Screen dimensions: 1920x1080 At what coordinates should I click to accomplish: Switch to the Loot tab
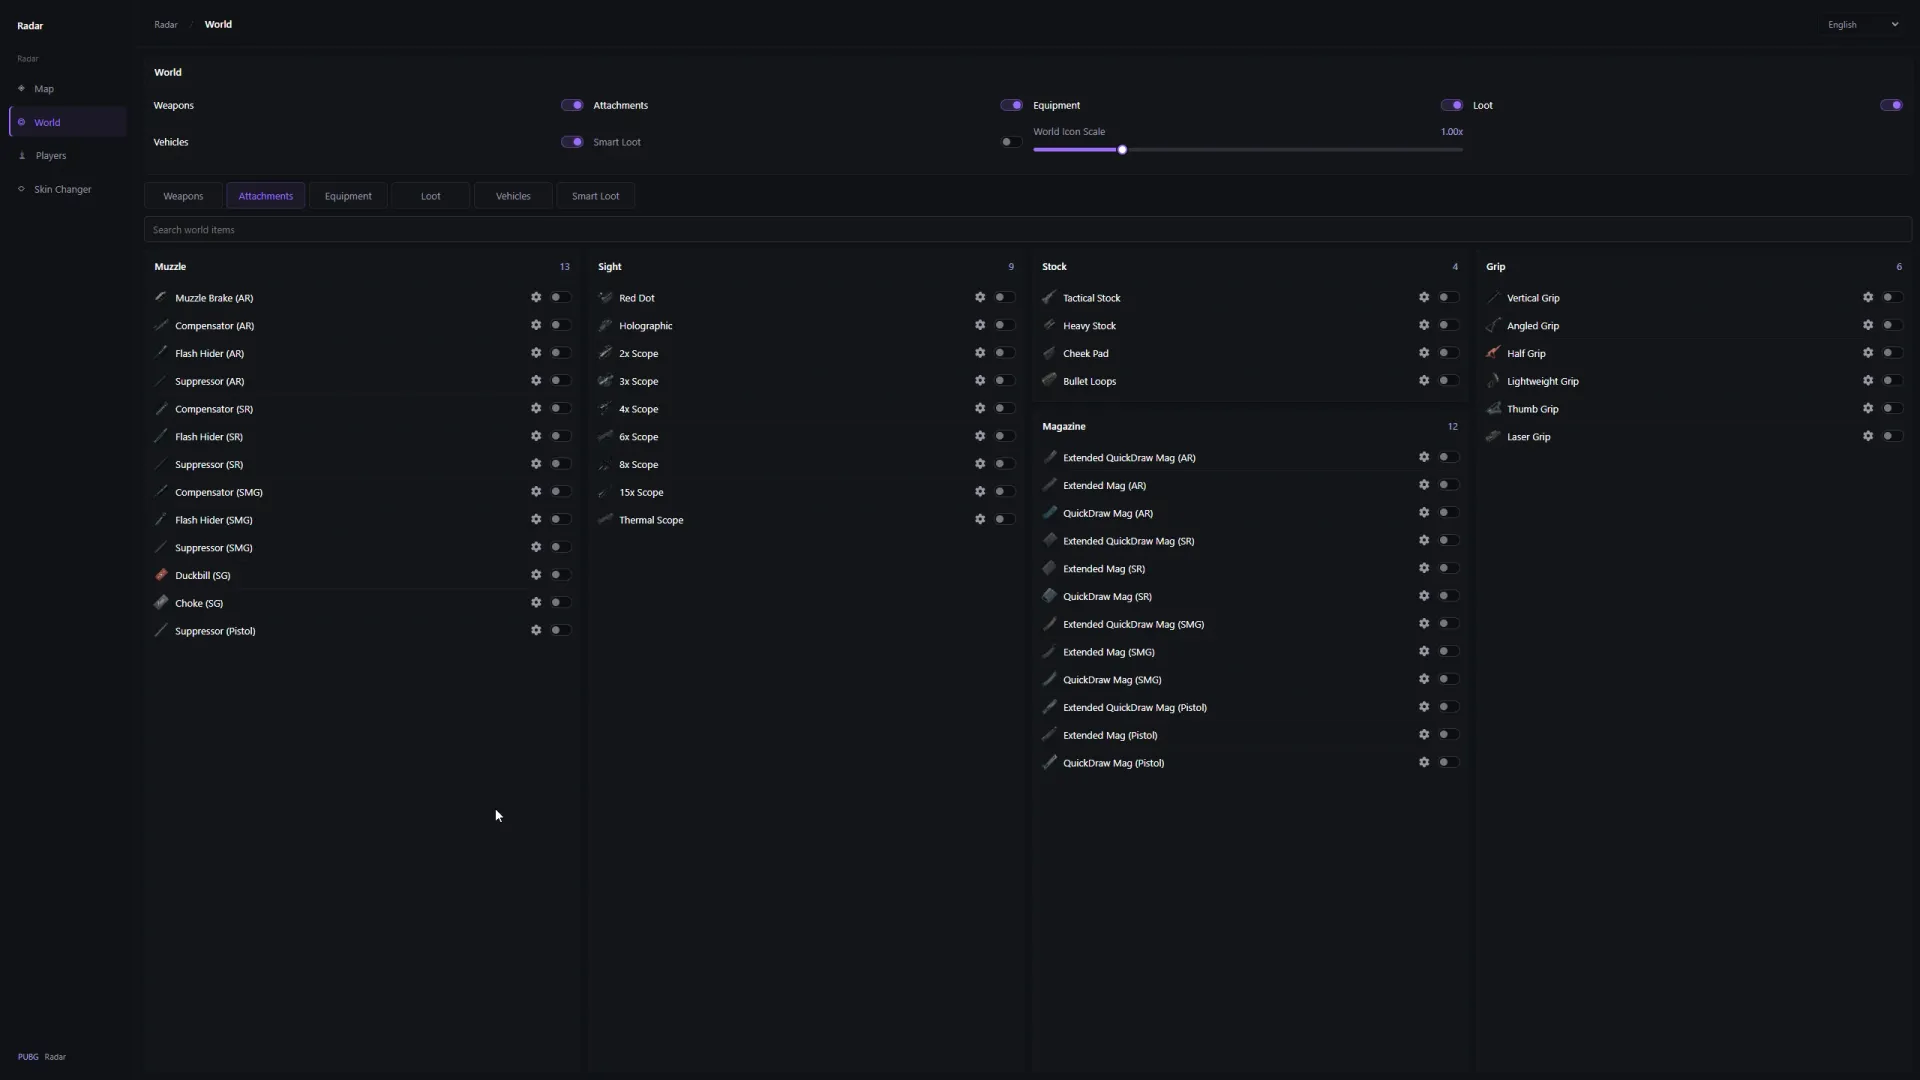431,196
